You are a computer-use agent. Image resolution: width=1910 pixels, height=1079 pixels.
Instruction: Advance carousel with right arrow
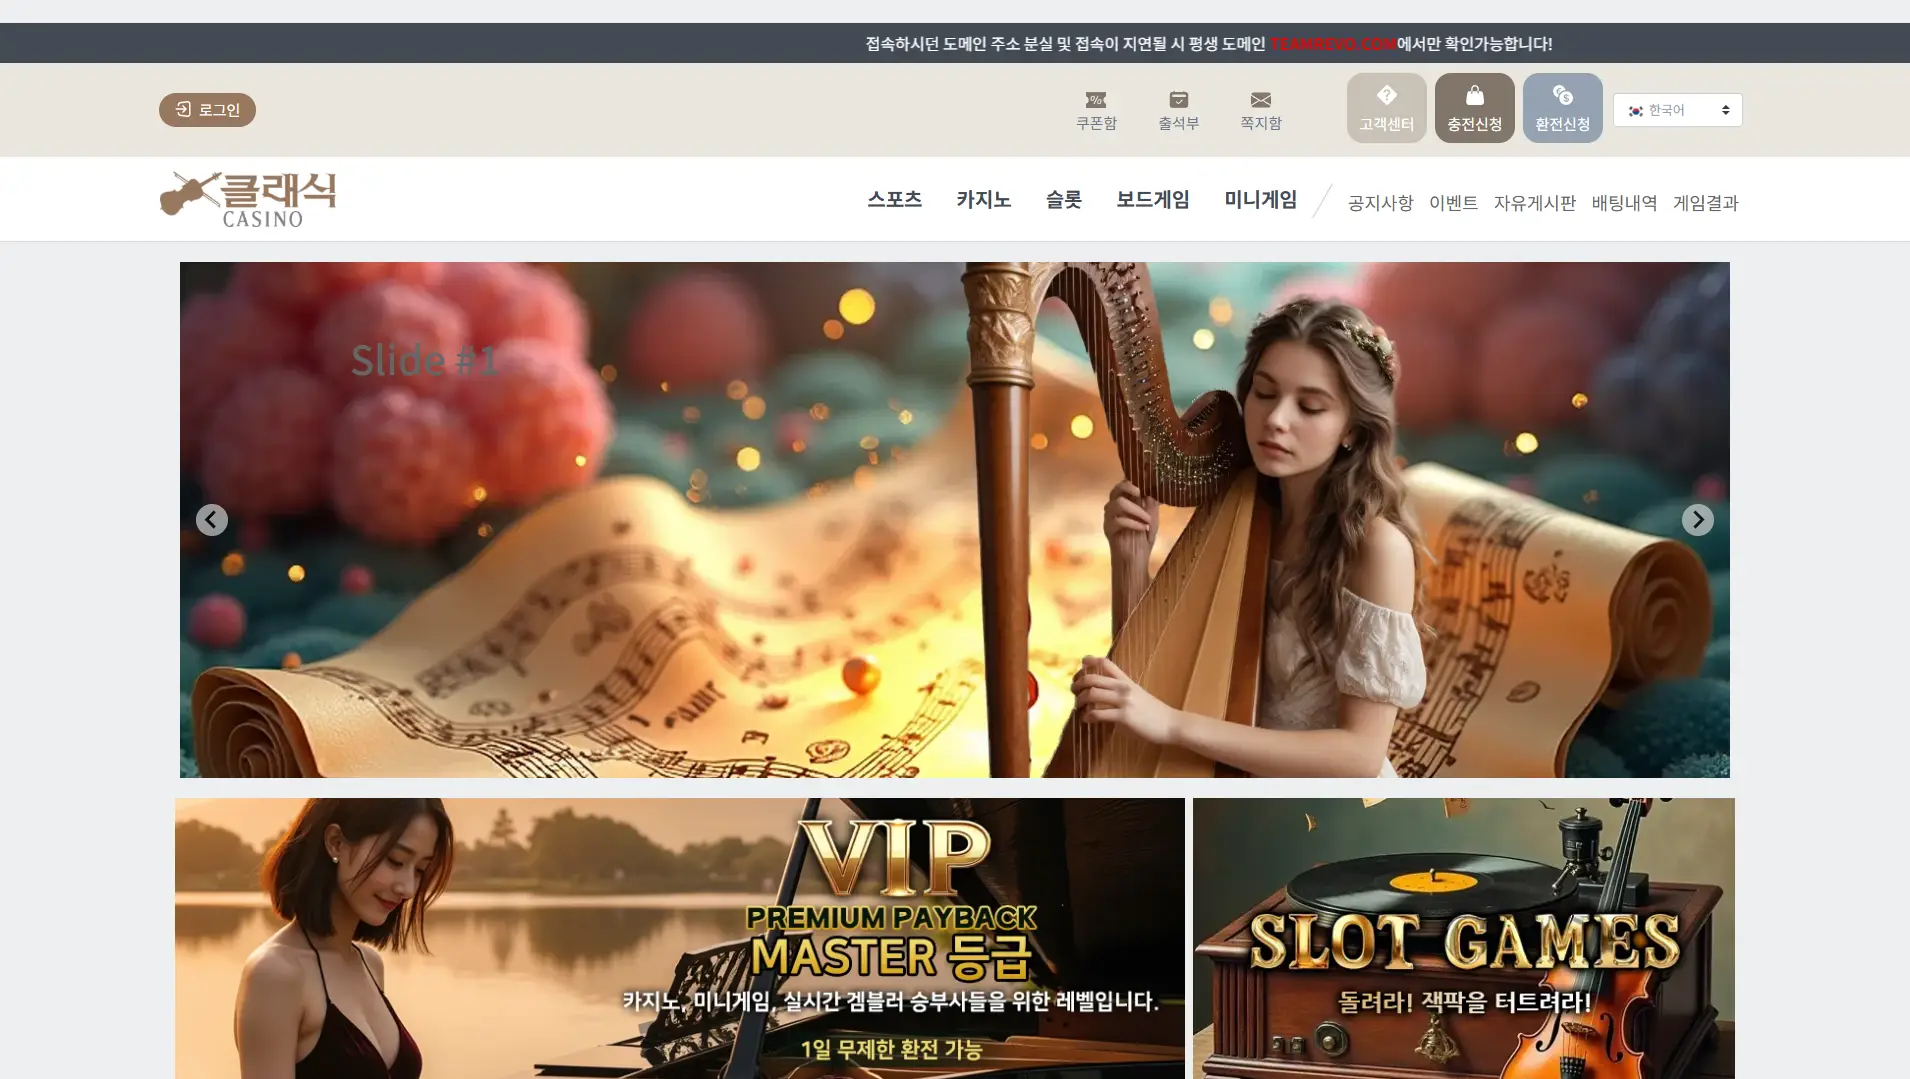[x=1697, y=520]
